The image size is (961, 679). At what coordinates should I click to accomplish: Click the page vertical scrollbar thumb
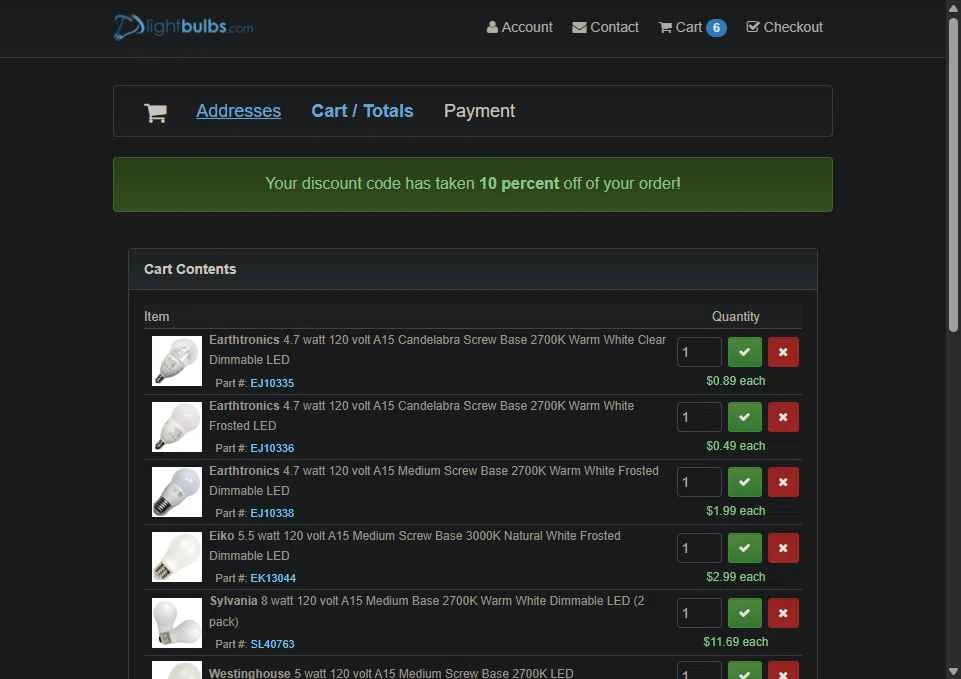953,175
